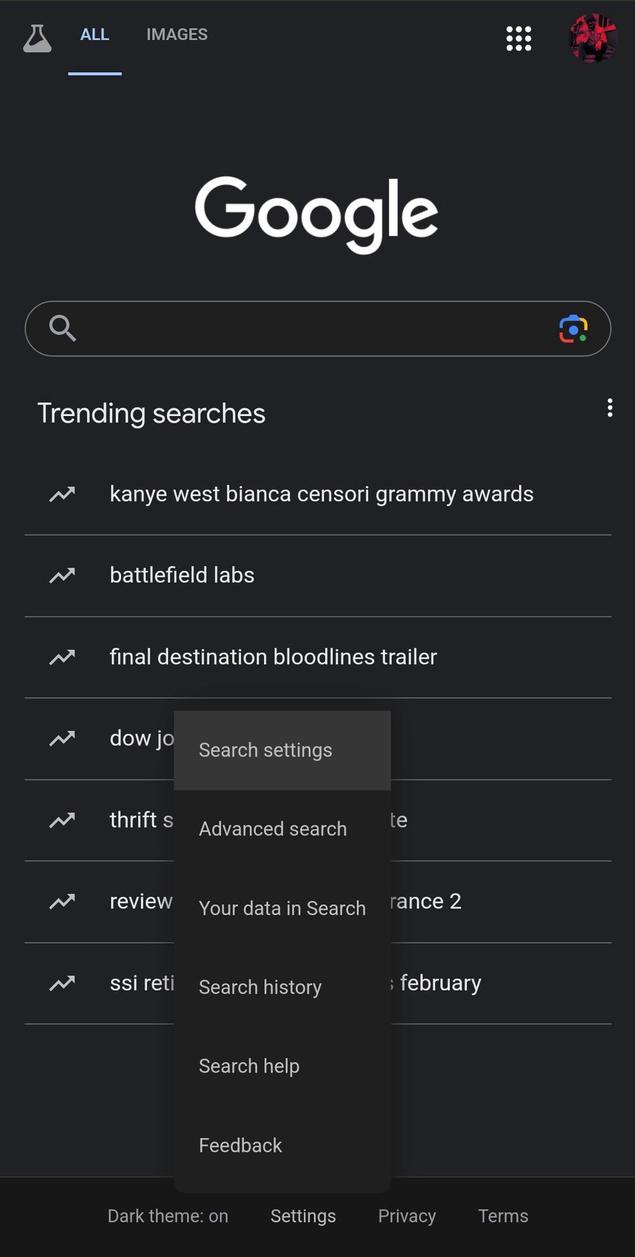The height and width of the screenshot is (1257, 635).
Task: Toggle dark theme off
Action: [x=168, y=1216]
